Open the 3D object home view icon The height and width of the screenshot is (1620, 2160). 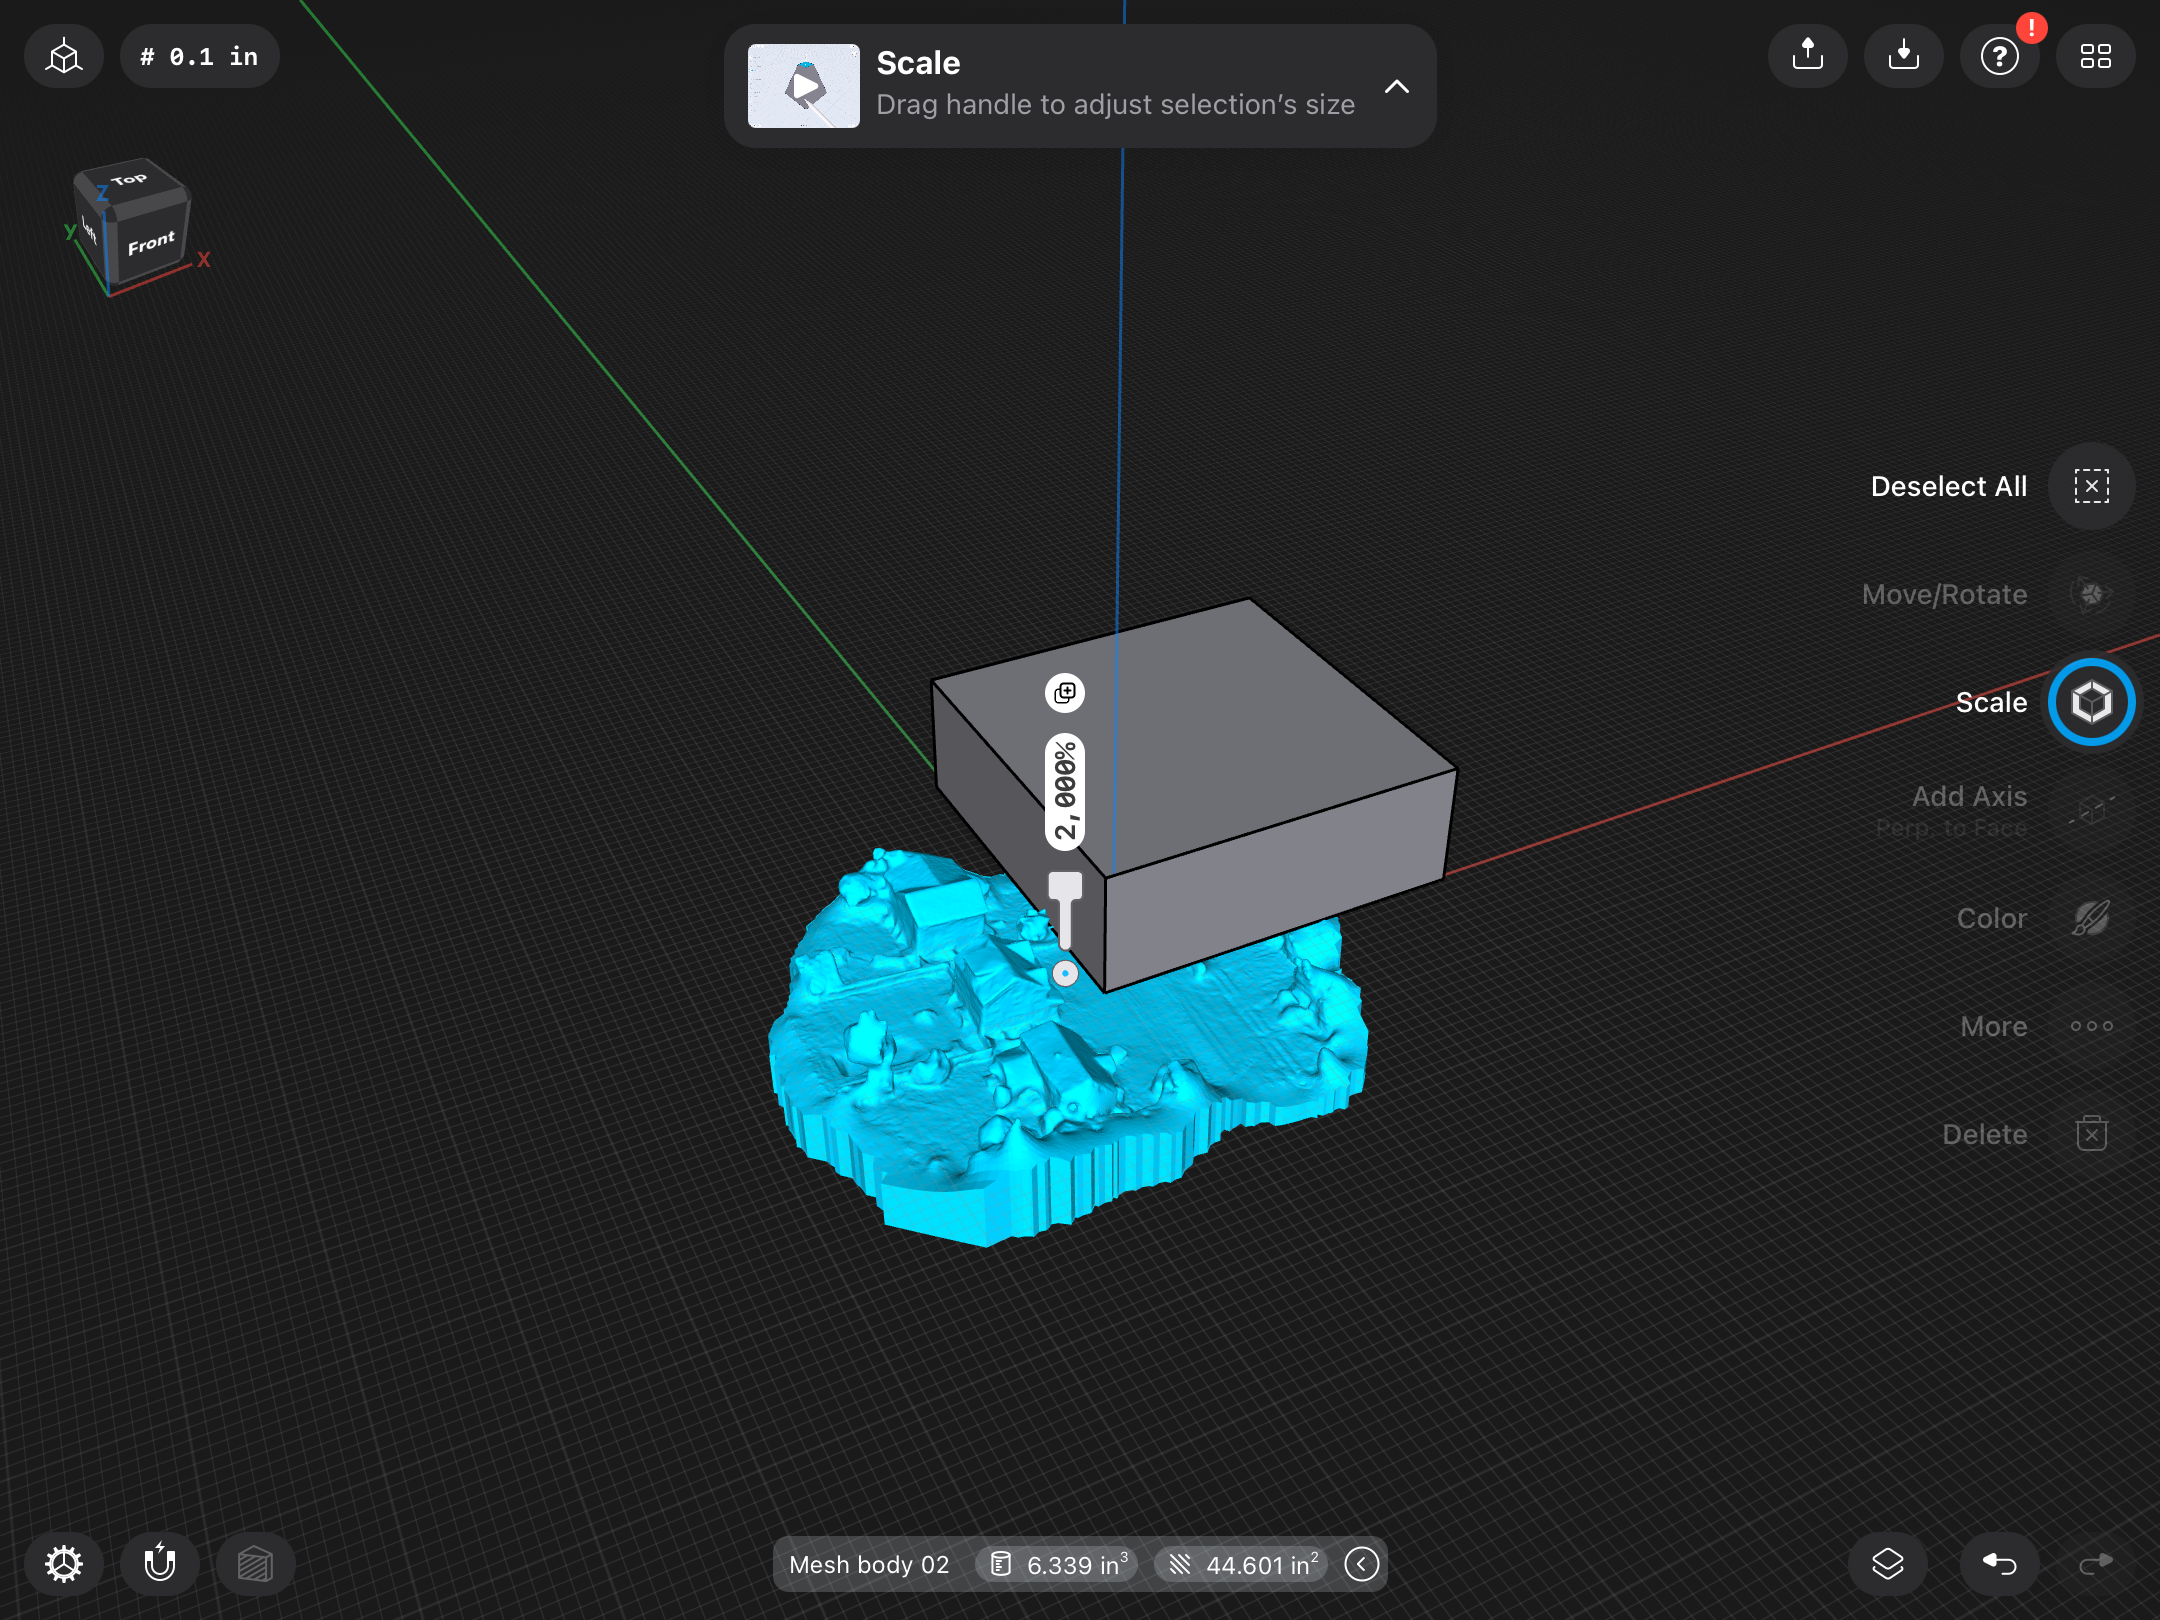64,57
